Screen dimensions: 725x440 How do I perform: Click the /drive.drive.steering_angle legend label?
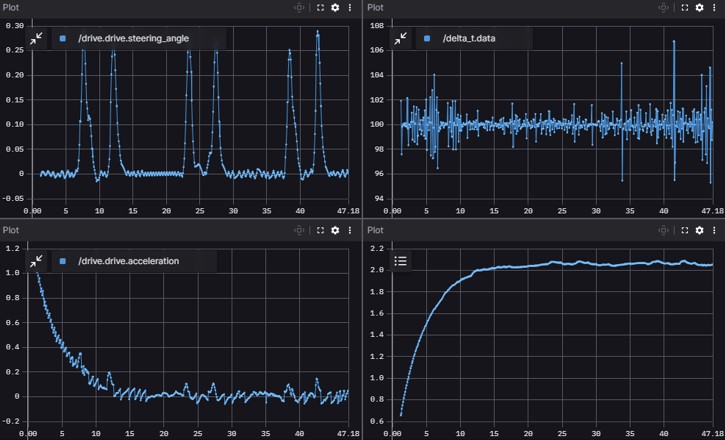pos(133,38)
